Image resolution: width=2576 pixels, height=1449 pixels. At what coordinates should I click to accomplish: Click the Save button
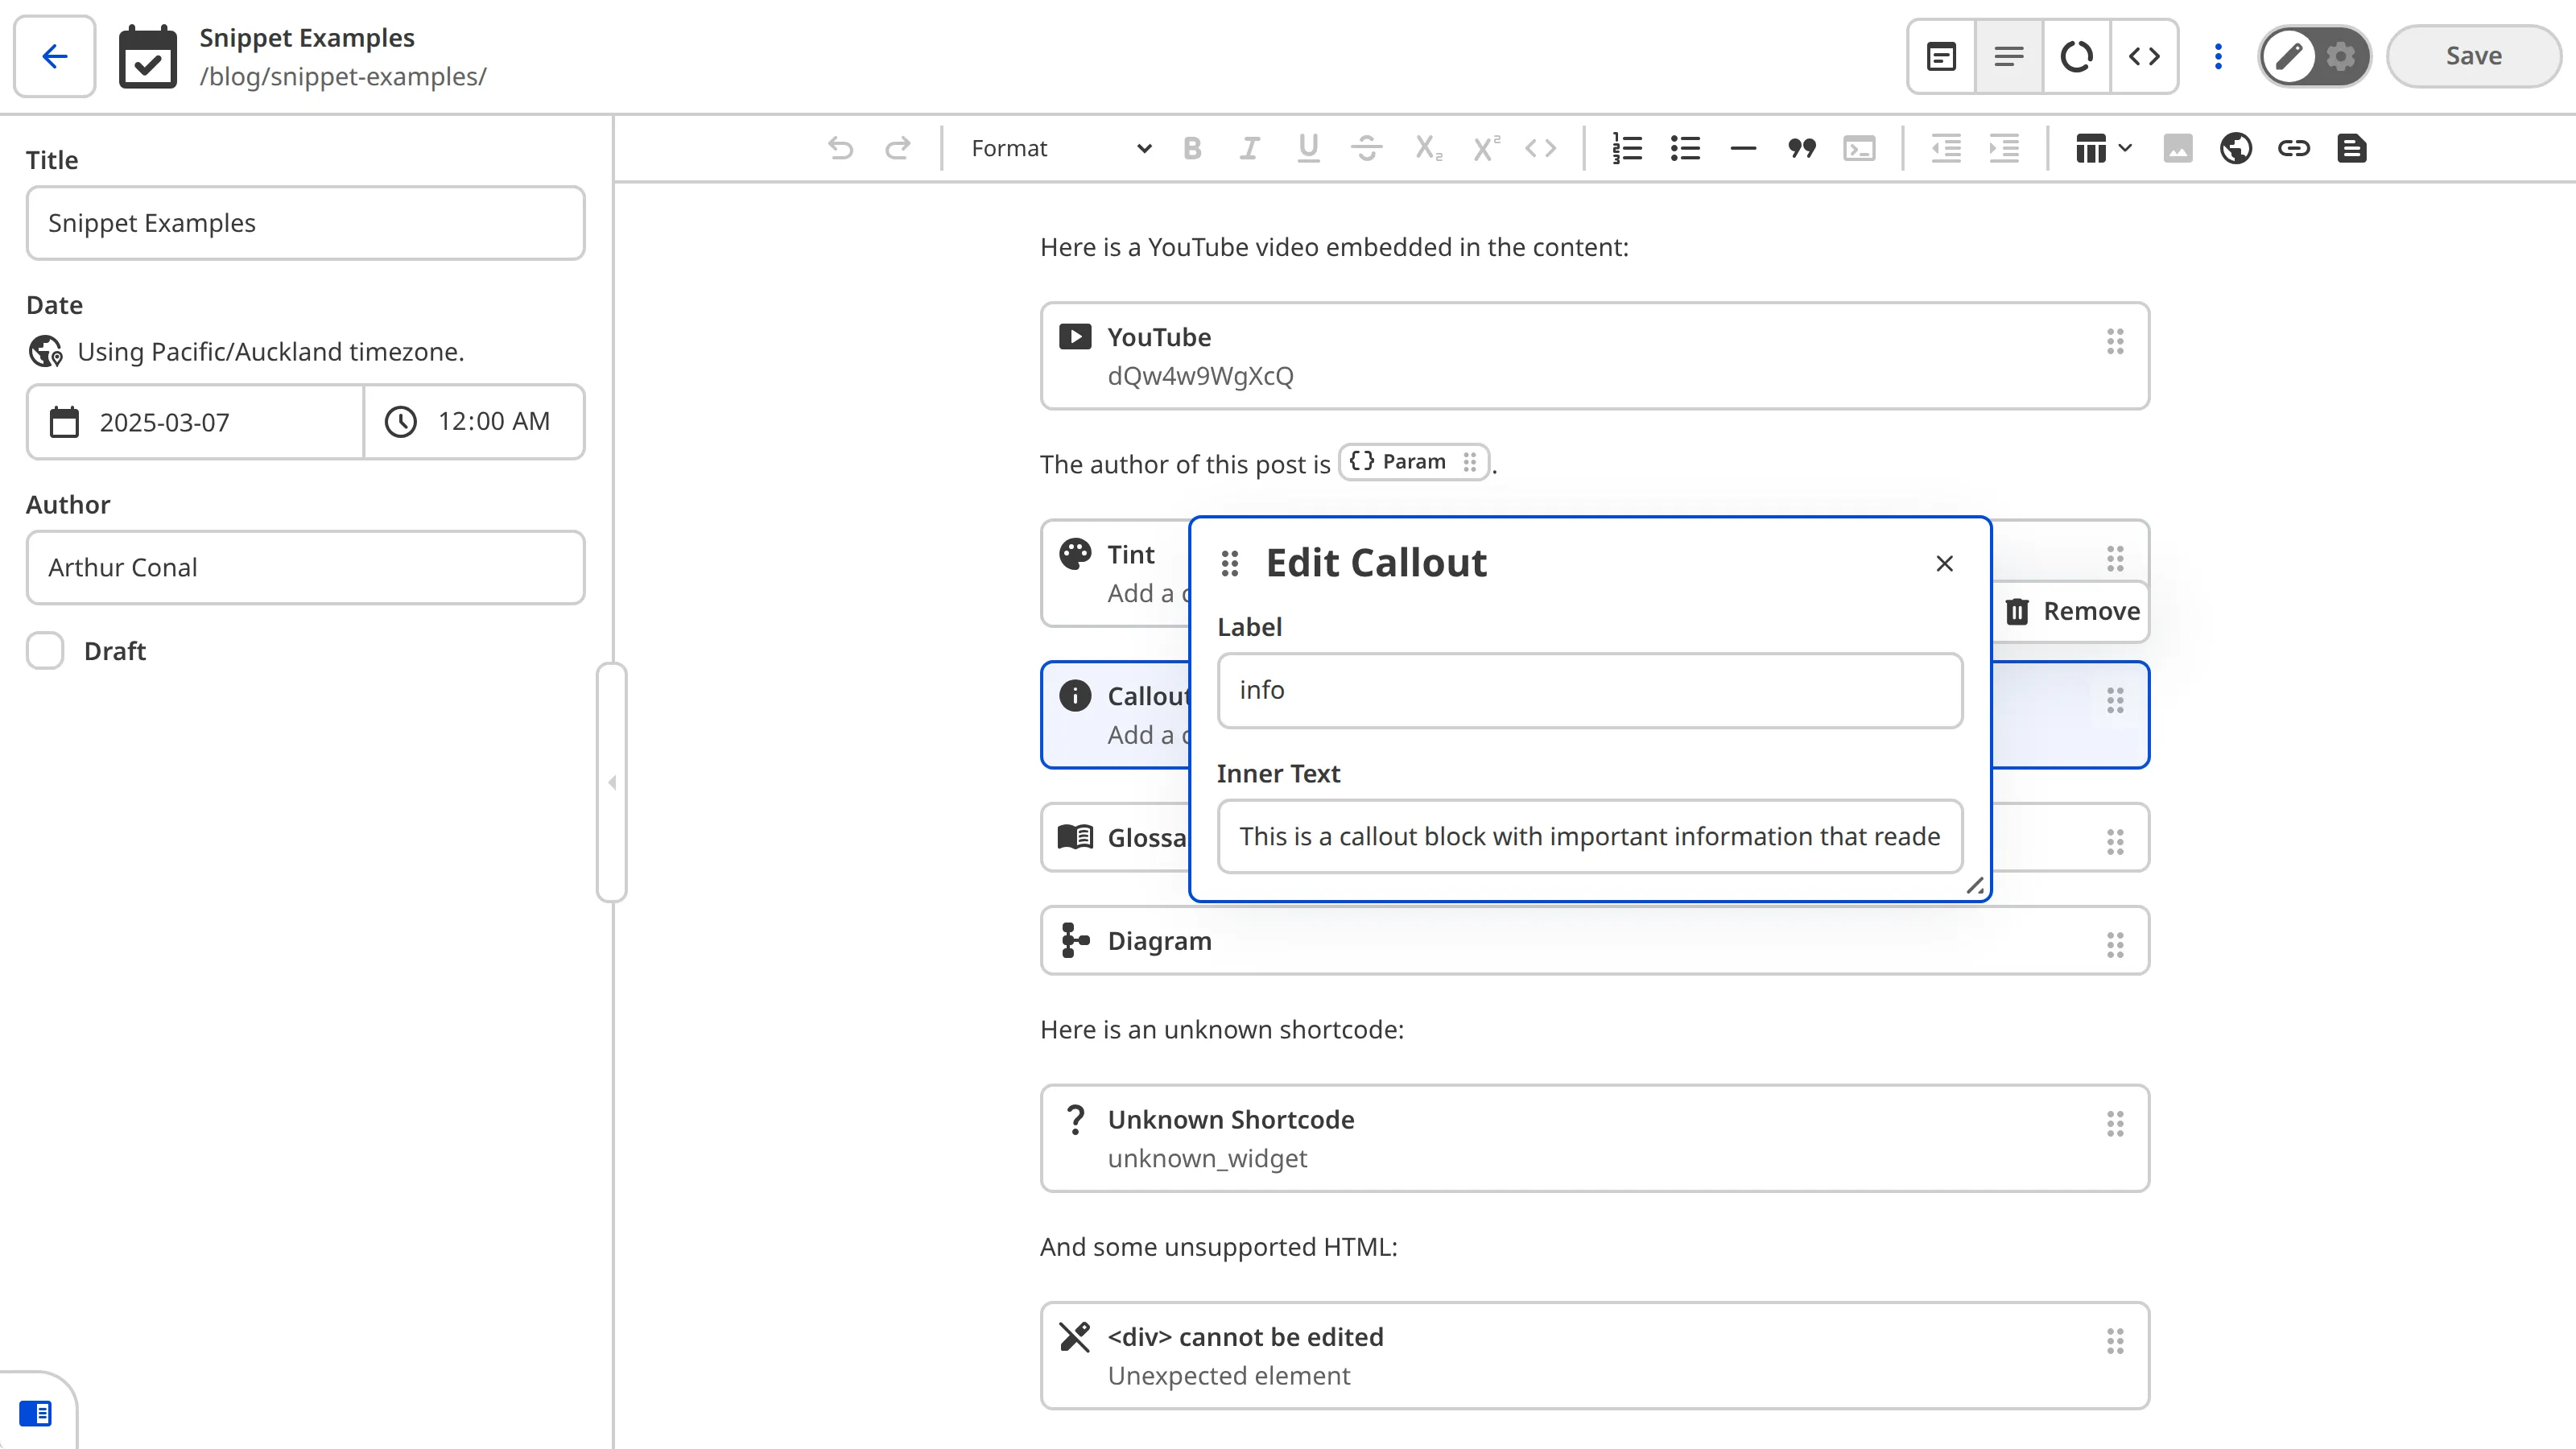[x=2474, y=56]
